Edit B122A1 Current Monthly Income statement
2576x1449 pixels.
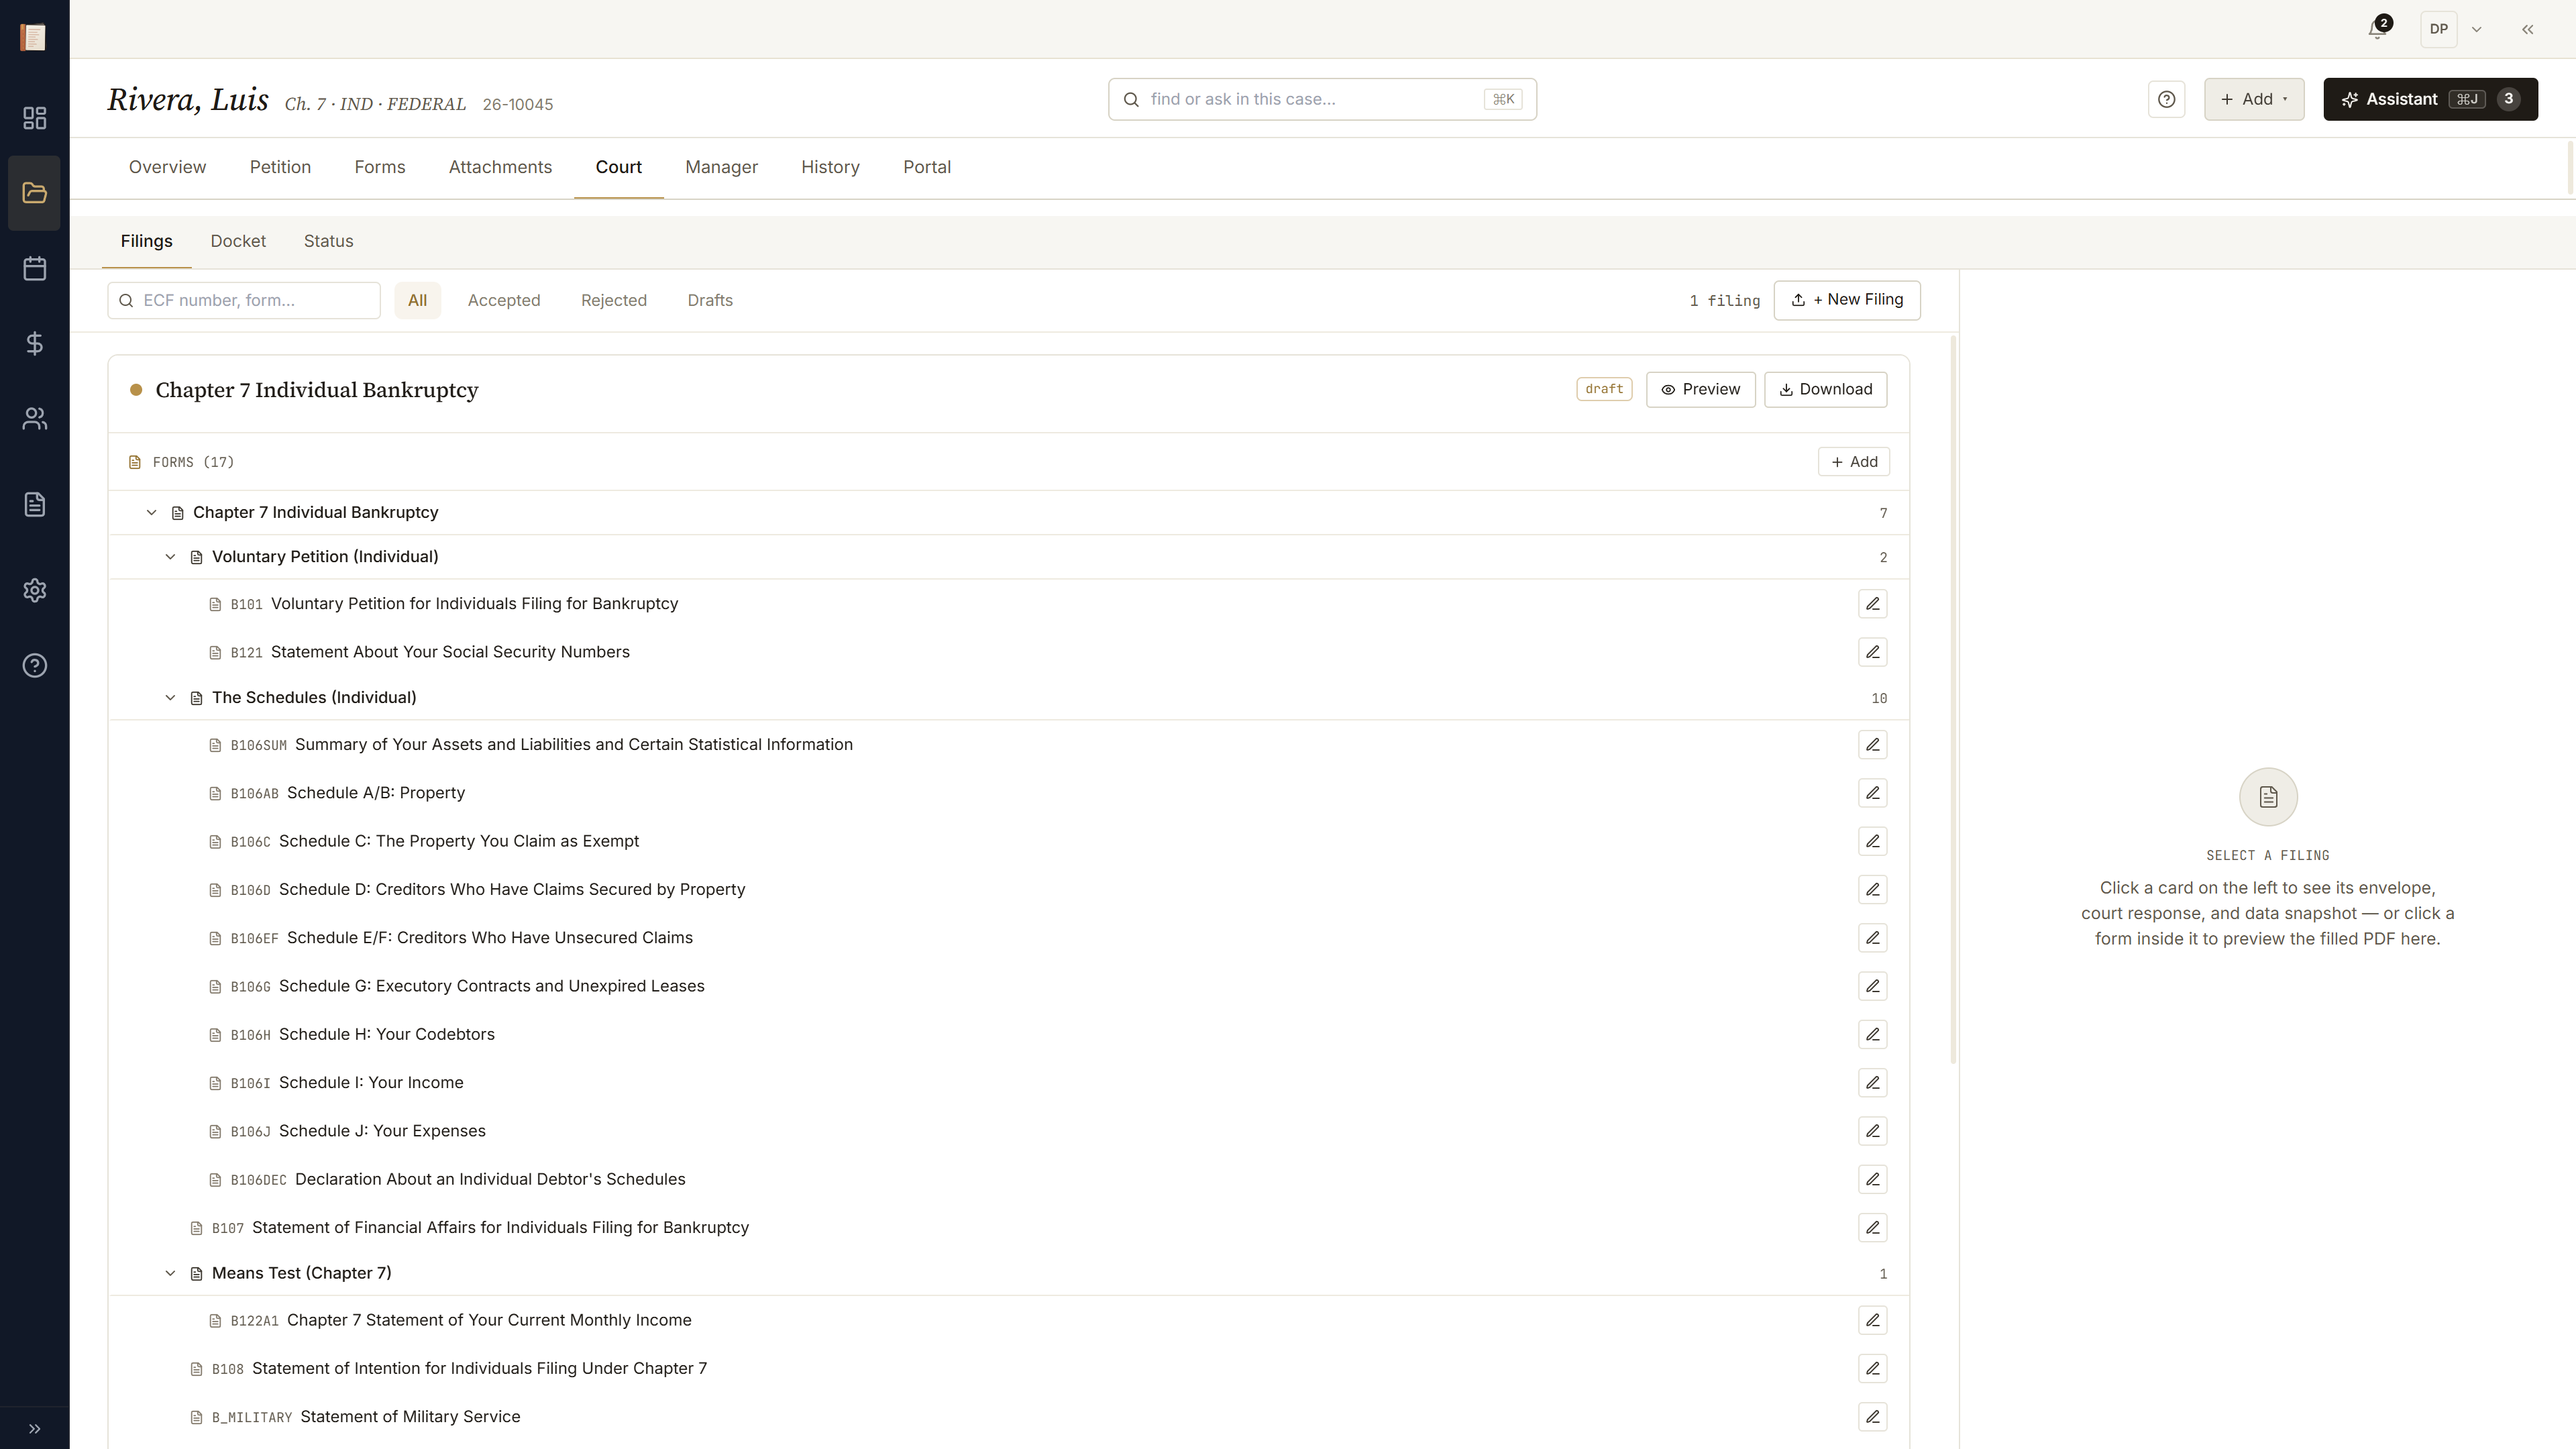pyautogui.click(x=1872, y=1320)
